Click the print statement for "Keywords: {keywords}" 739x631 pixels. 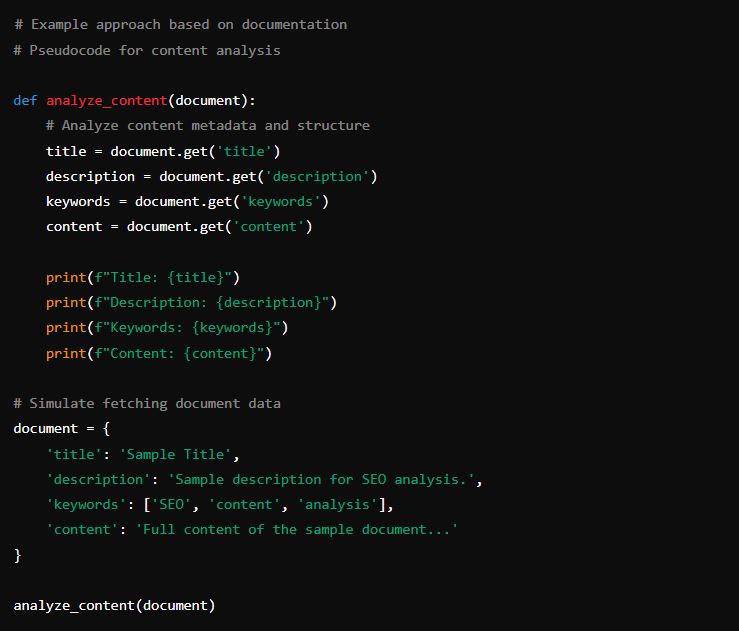(x=167, y=327)
